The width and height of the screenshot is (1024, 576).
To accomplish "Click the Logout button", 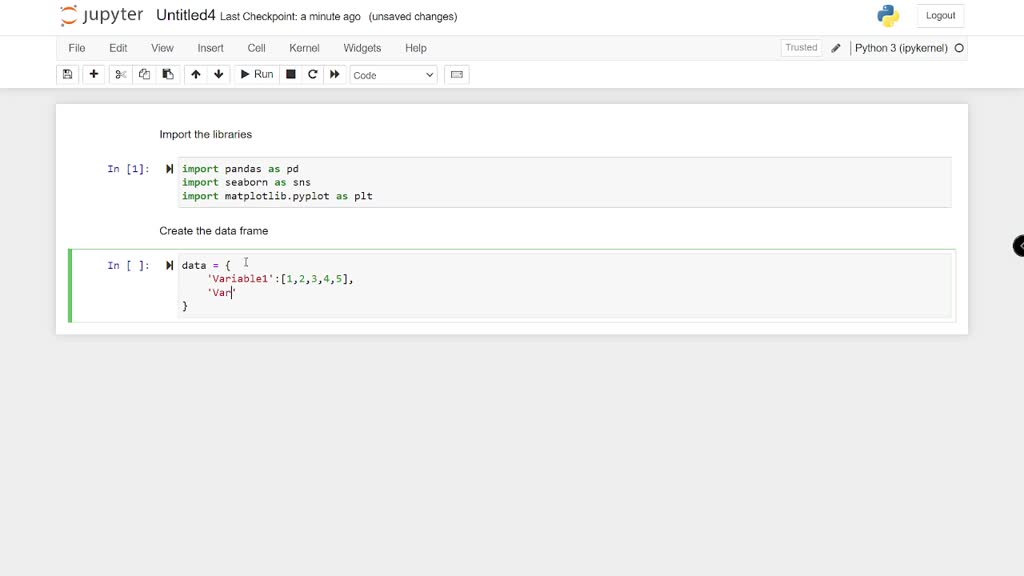I will tap(940, 16).
